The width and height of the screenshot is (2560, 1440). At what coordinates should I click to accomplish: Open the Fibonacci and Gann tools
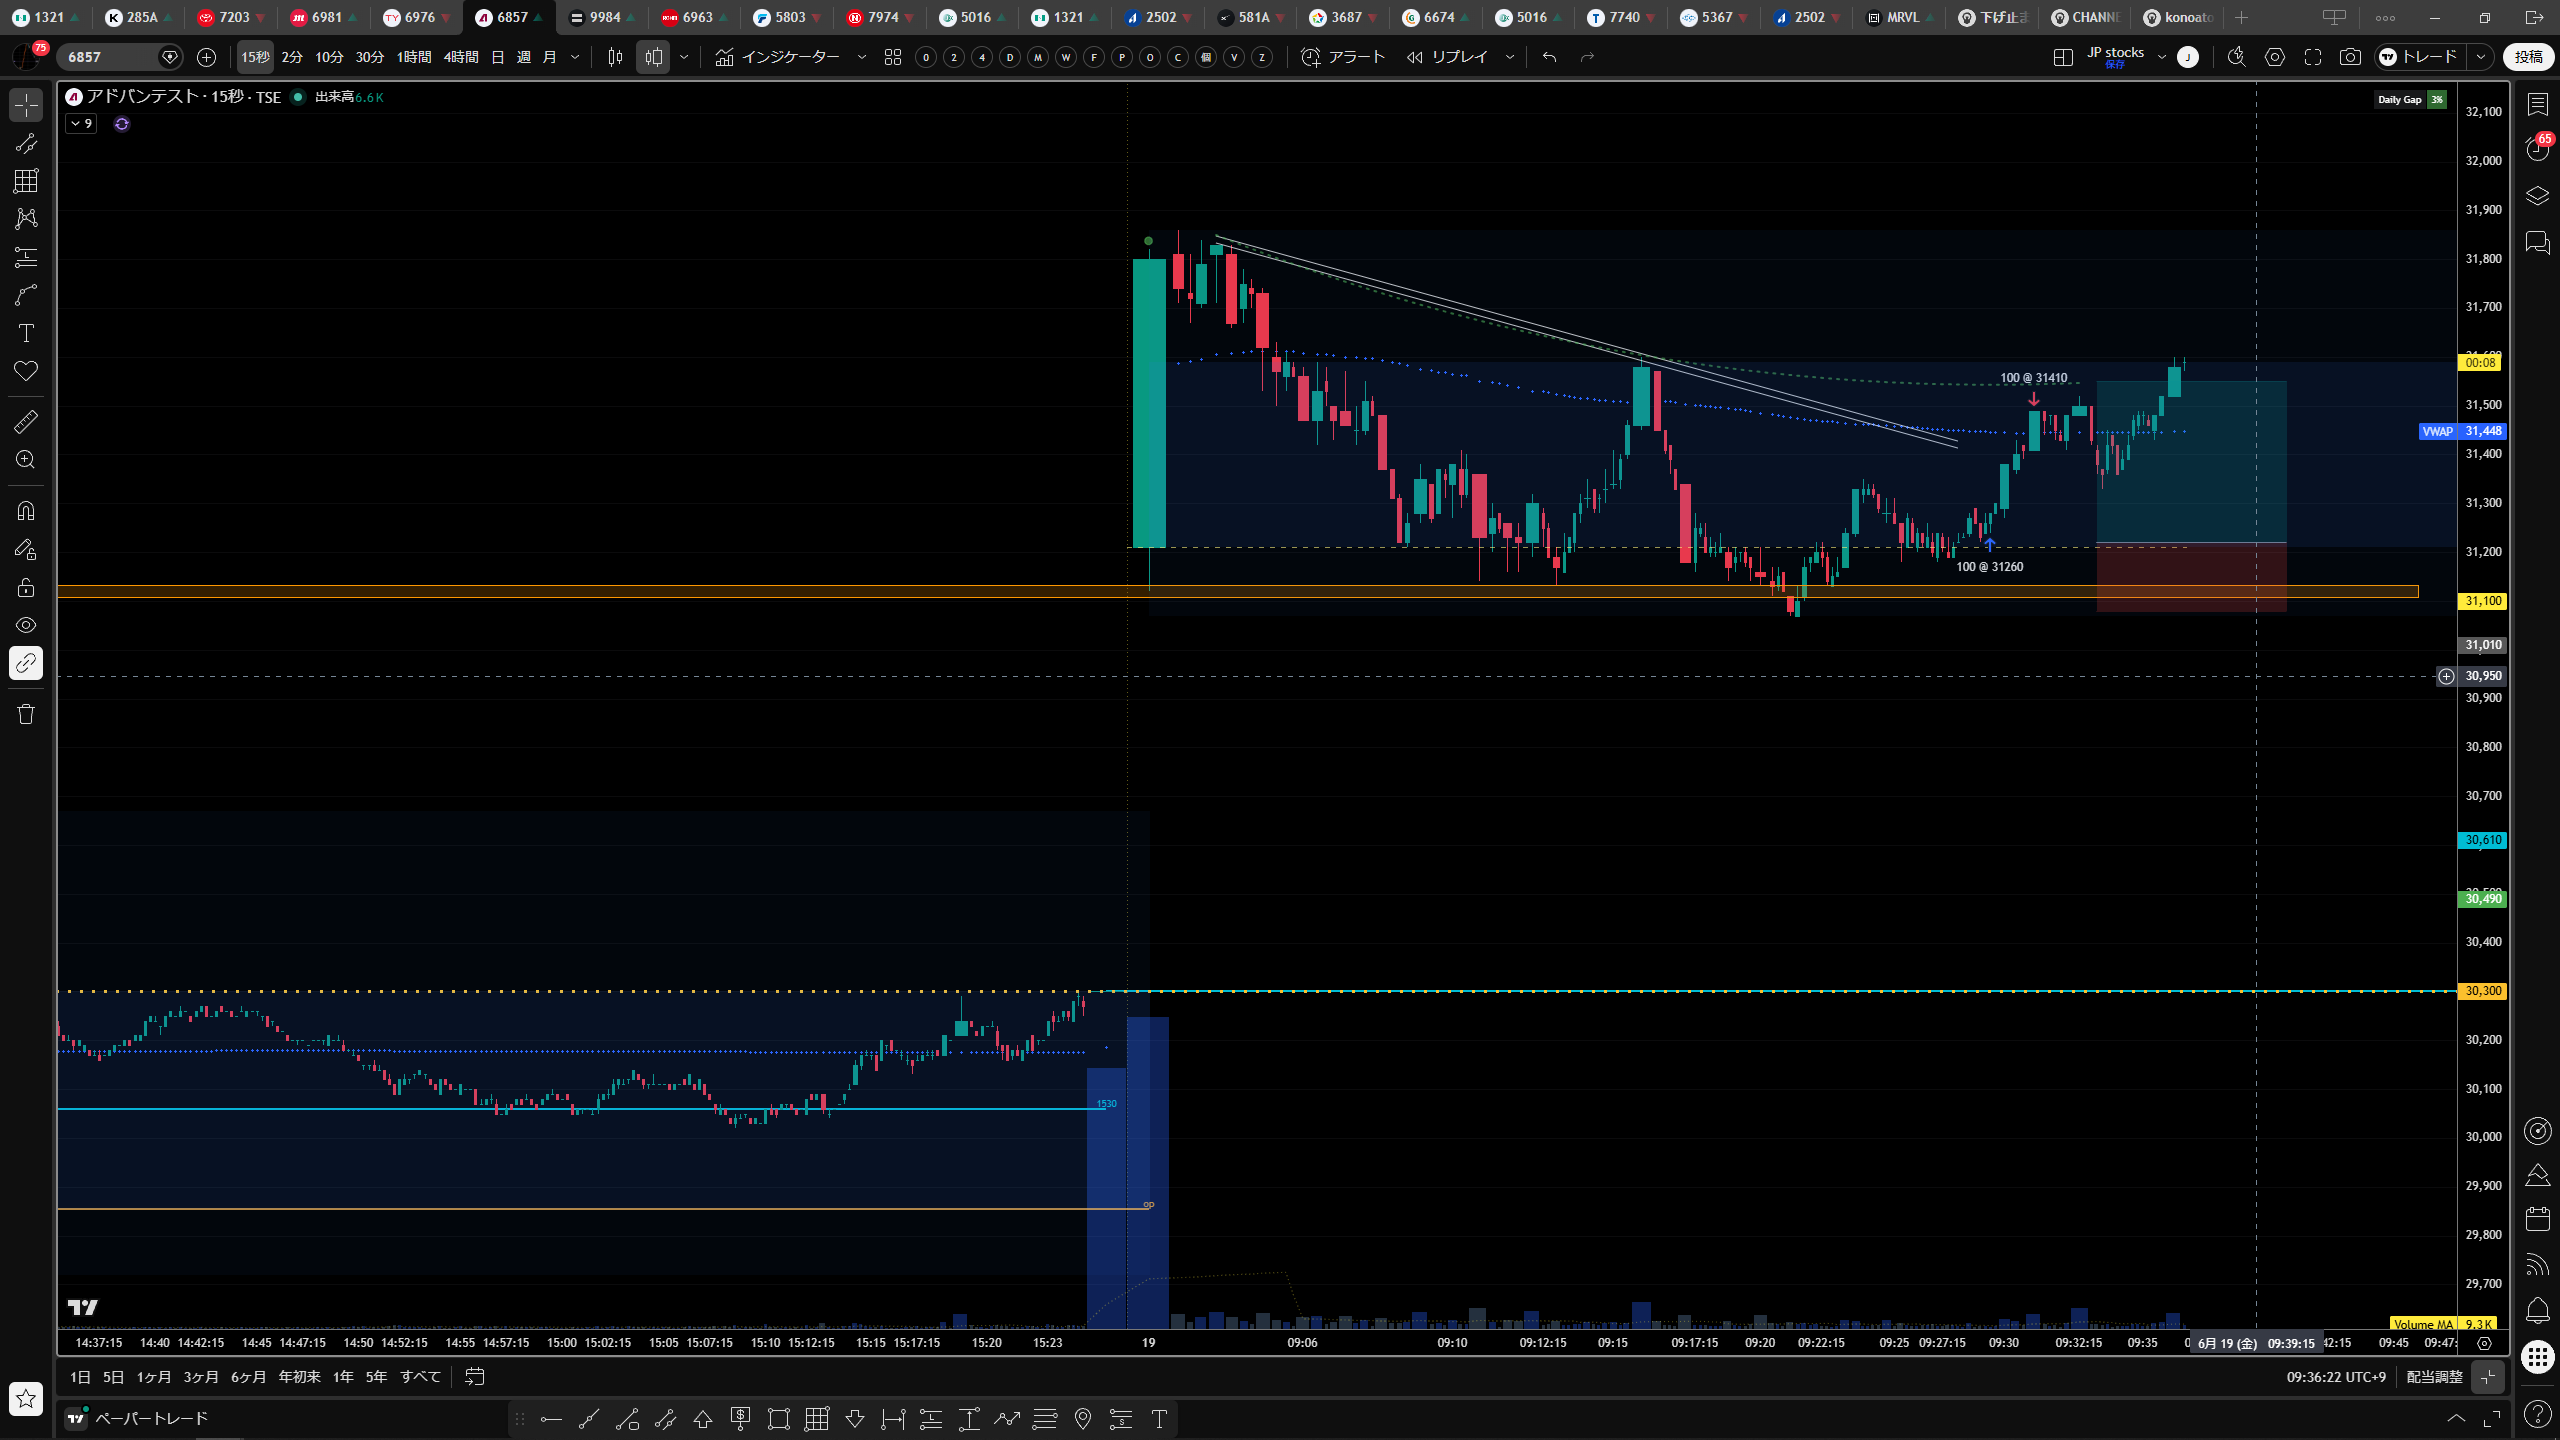coord(26,181)
